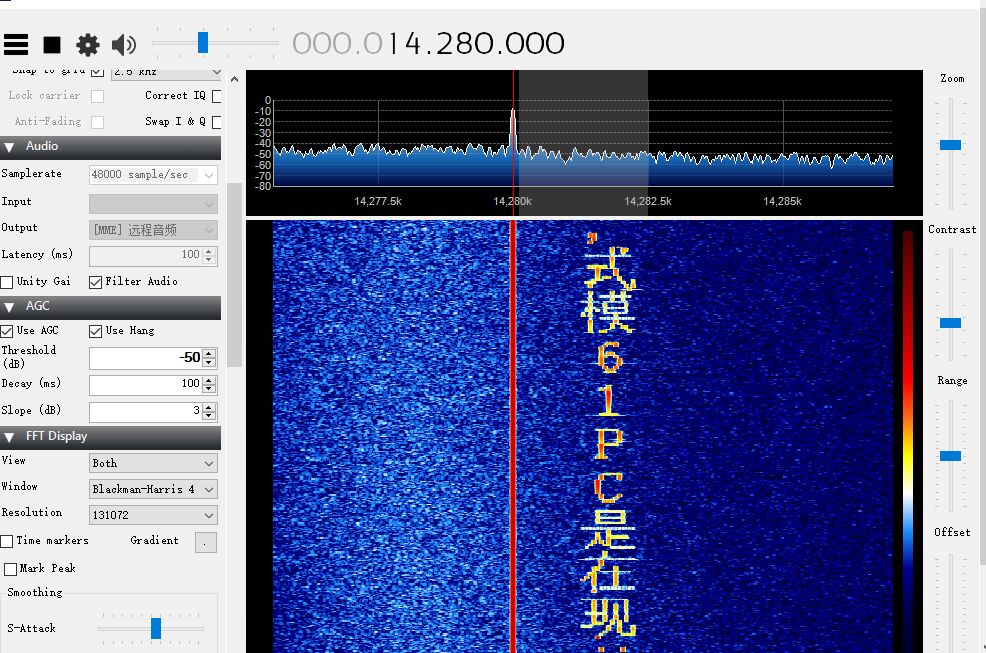
Task: Toggle the Lock carrier checkbox
Action: point(97,96)
